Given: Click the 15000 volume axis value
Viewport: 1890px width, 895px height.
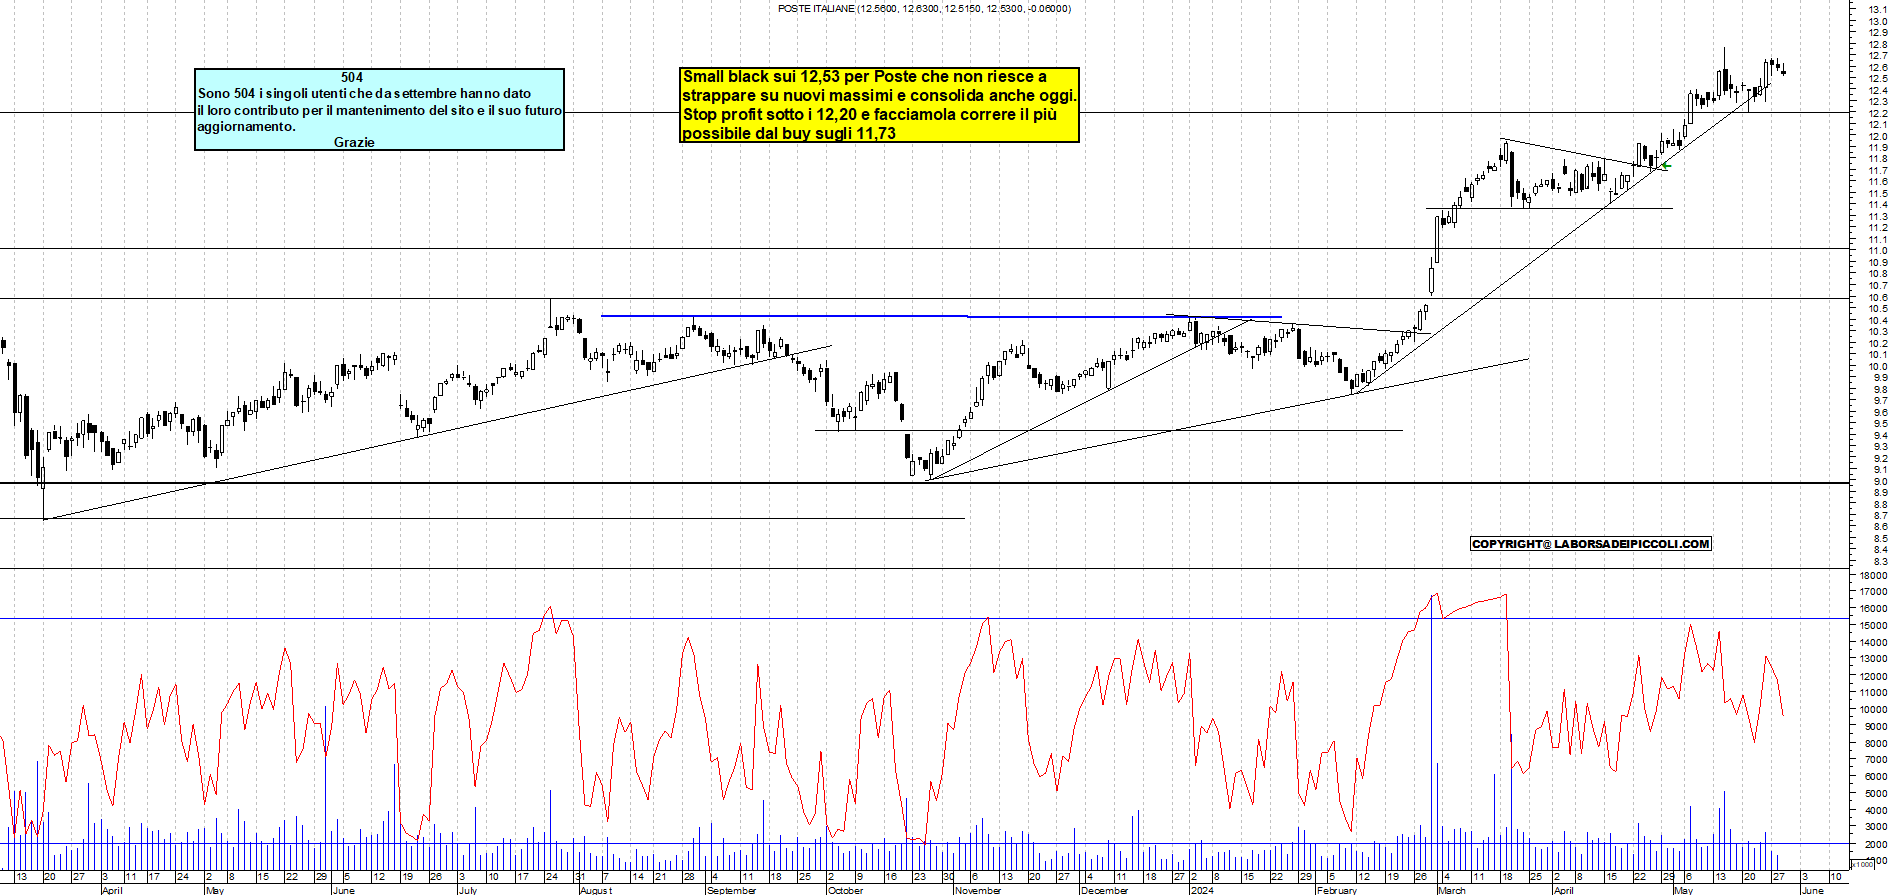Looking at the screenshot, I should pos(1873,626).
